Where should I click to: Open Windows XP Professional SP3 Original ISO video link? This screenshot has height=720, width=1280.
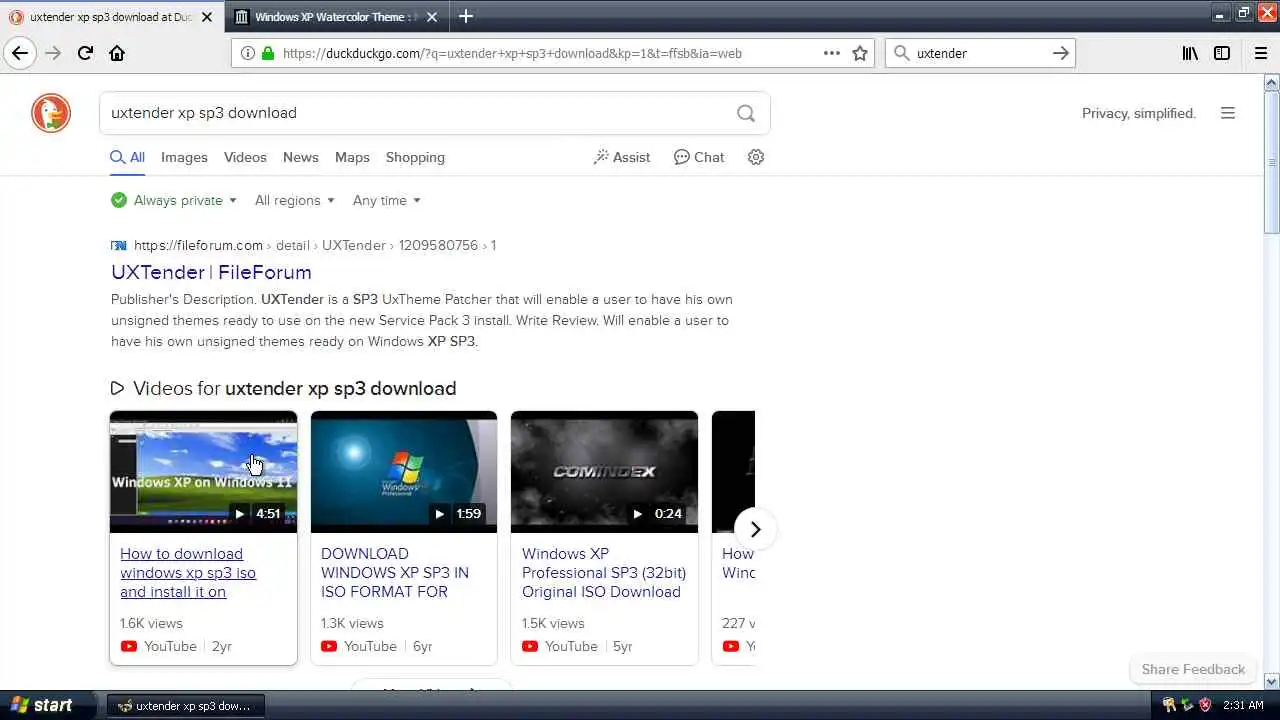[604, 573]
